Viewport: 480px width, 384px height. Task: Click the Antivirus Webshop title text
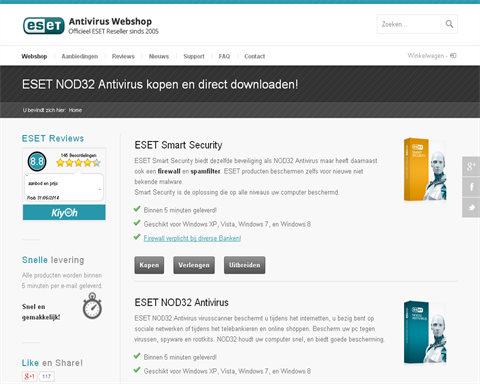point(110,21)
